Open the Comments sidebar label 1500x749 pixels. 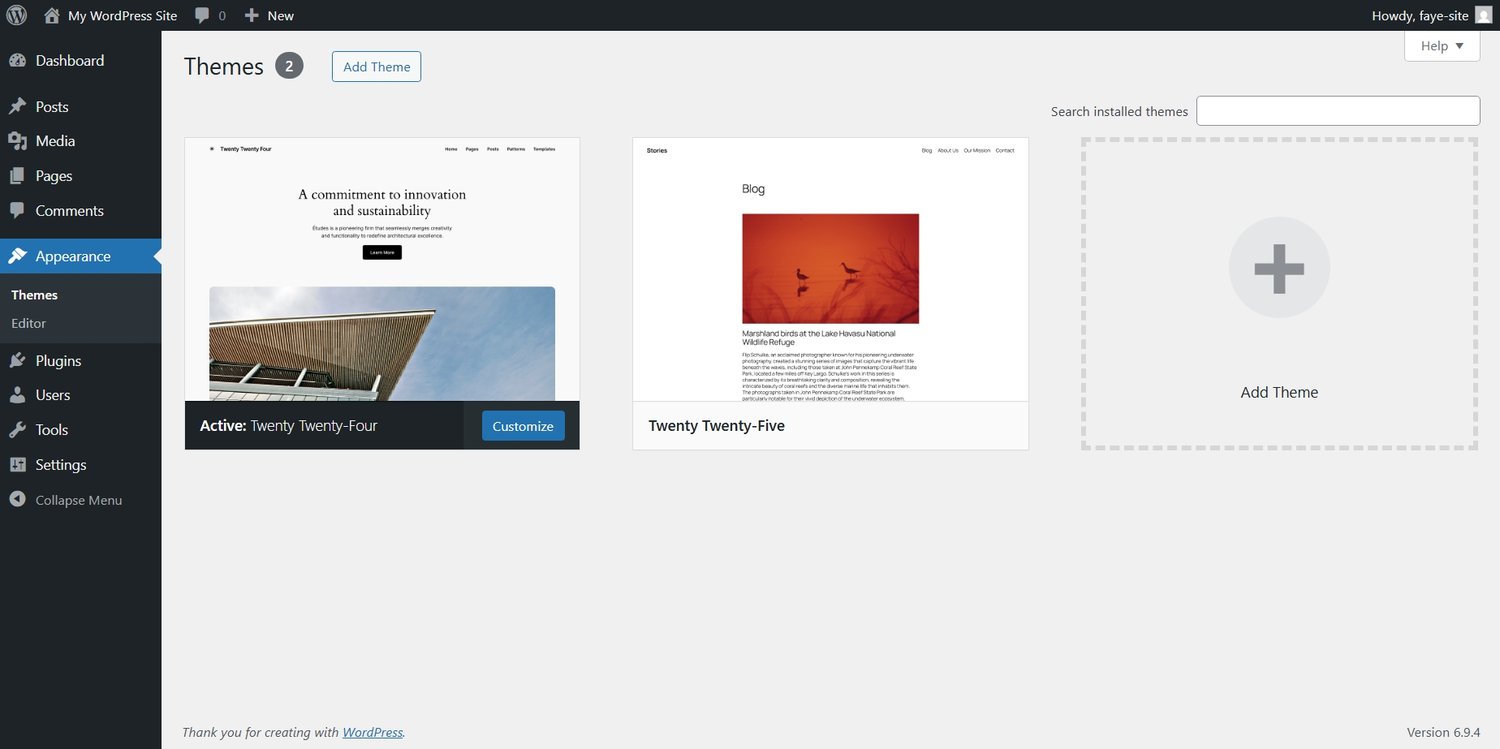pyautogui.click(x=70, y=211)
